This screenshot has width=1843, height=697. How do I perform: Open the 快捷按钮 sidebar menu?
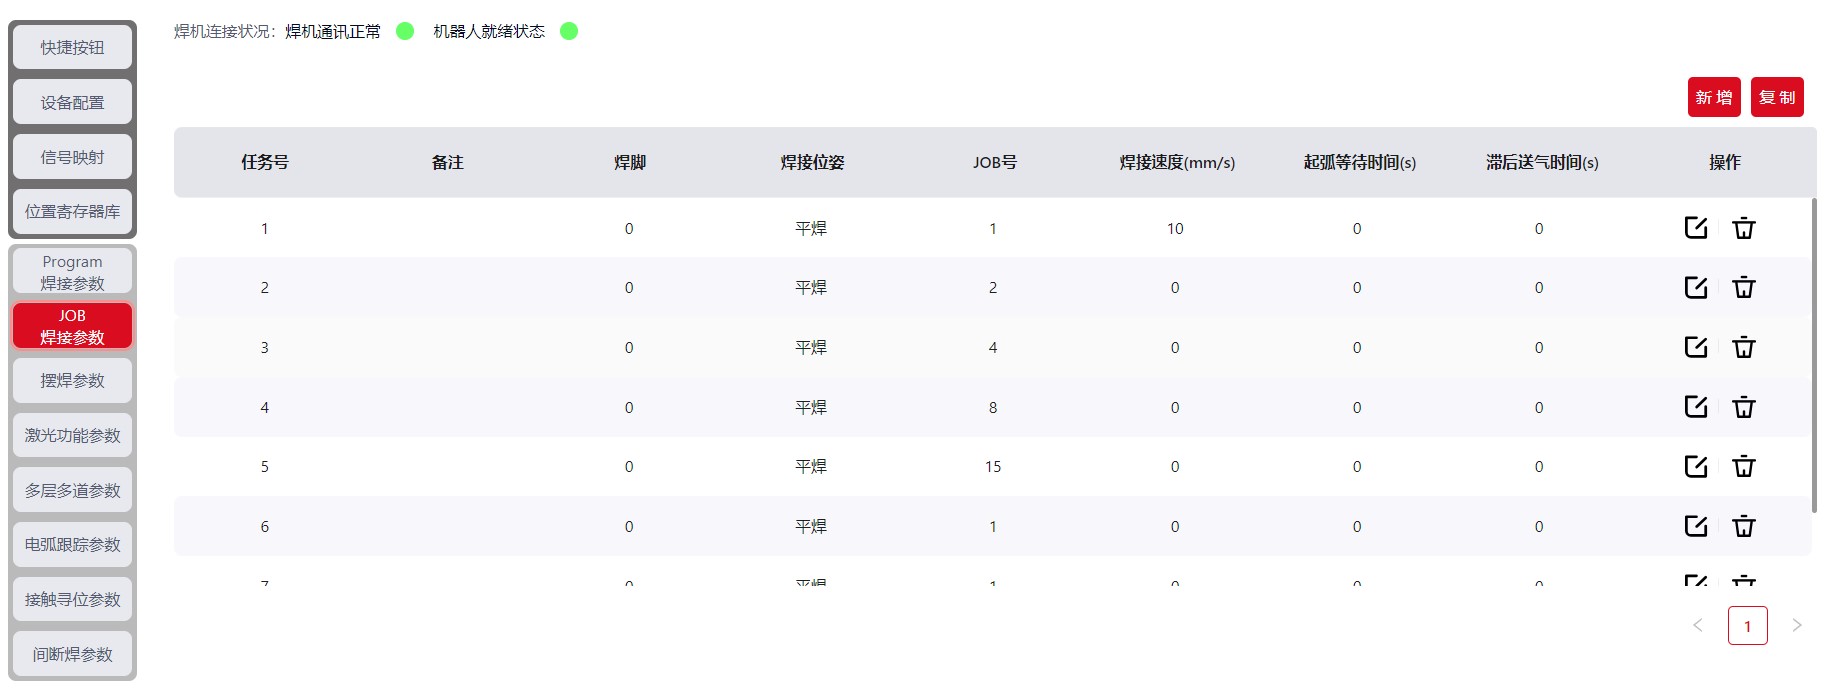click(72, 47)
